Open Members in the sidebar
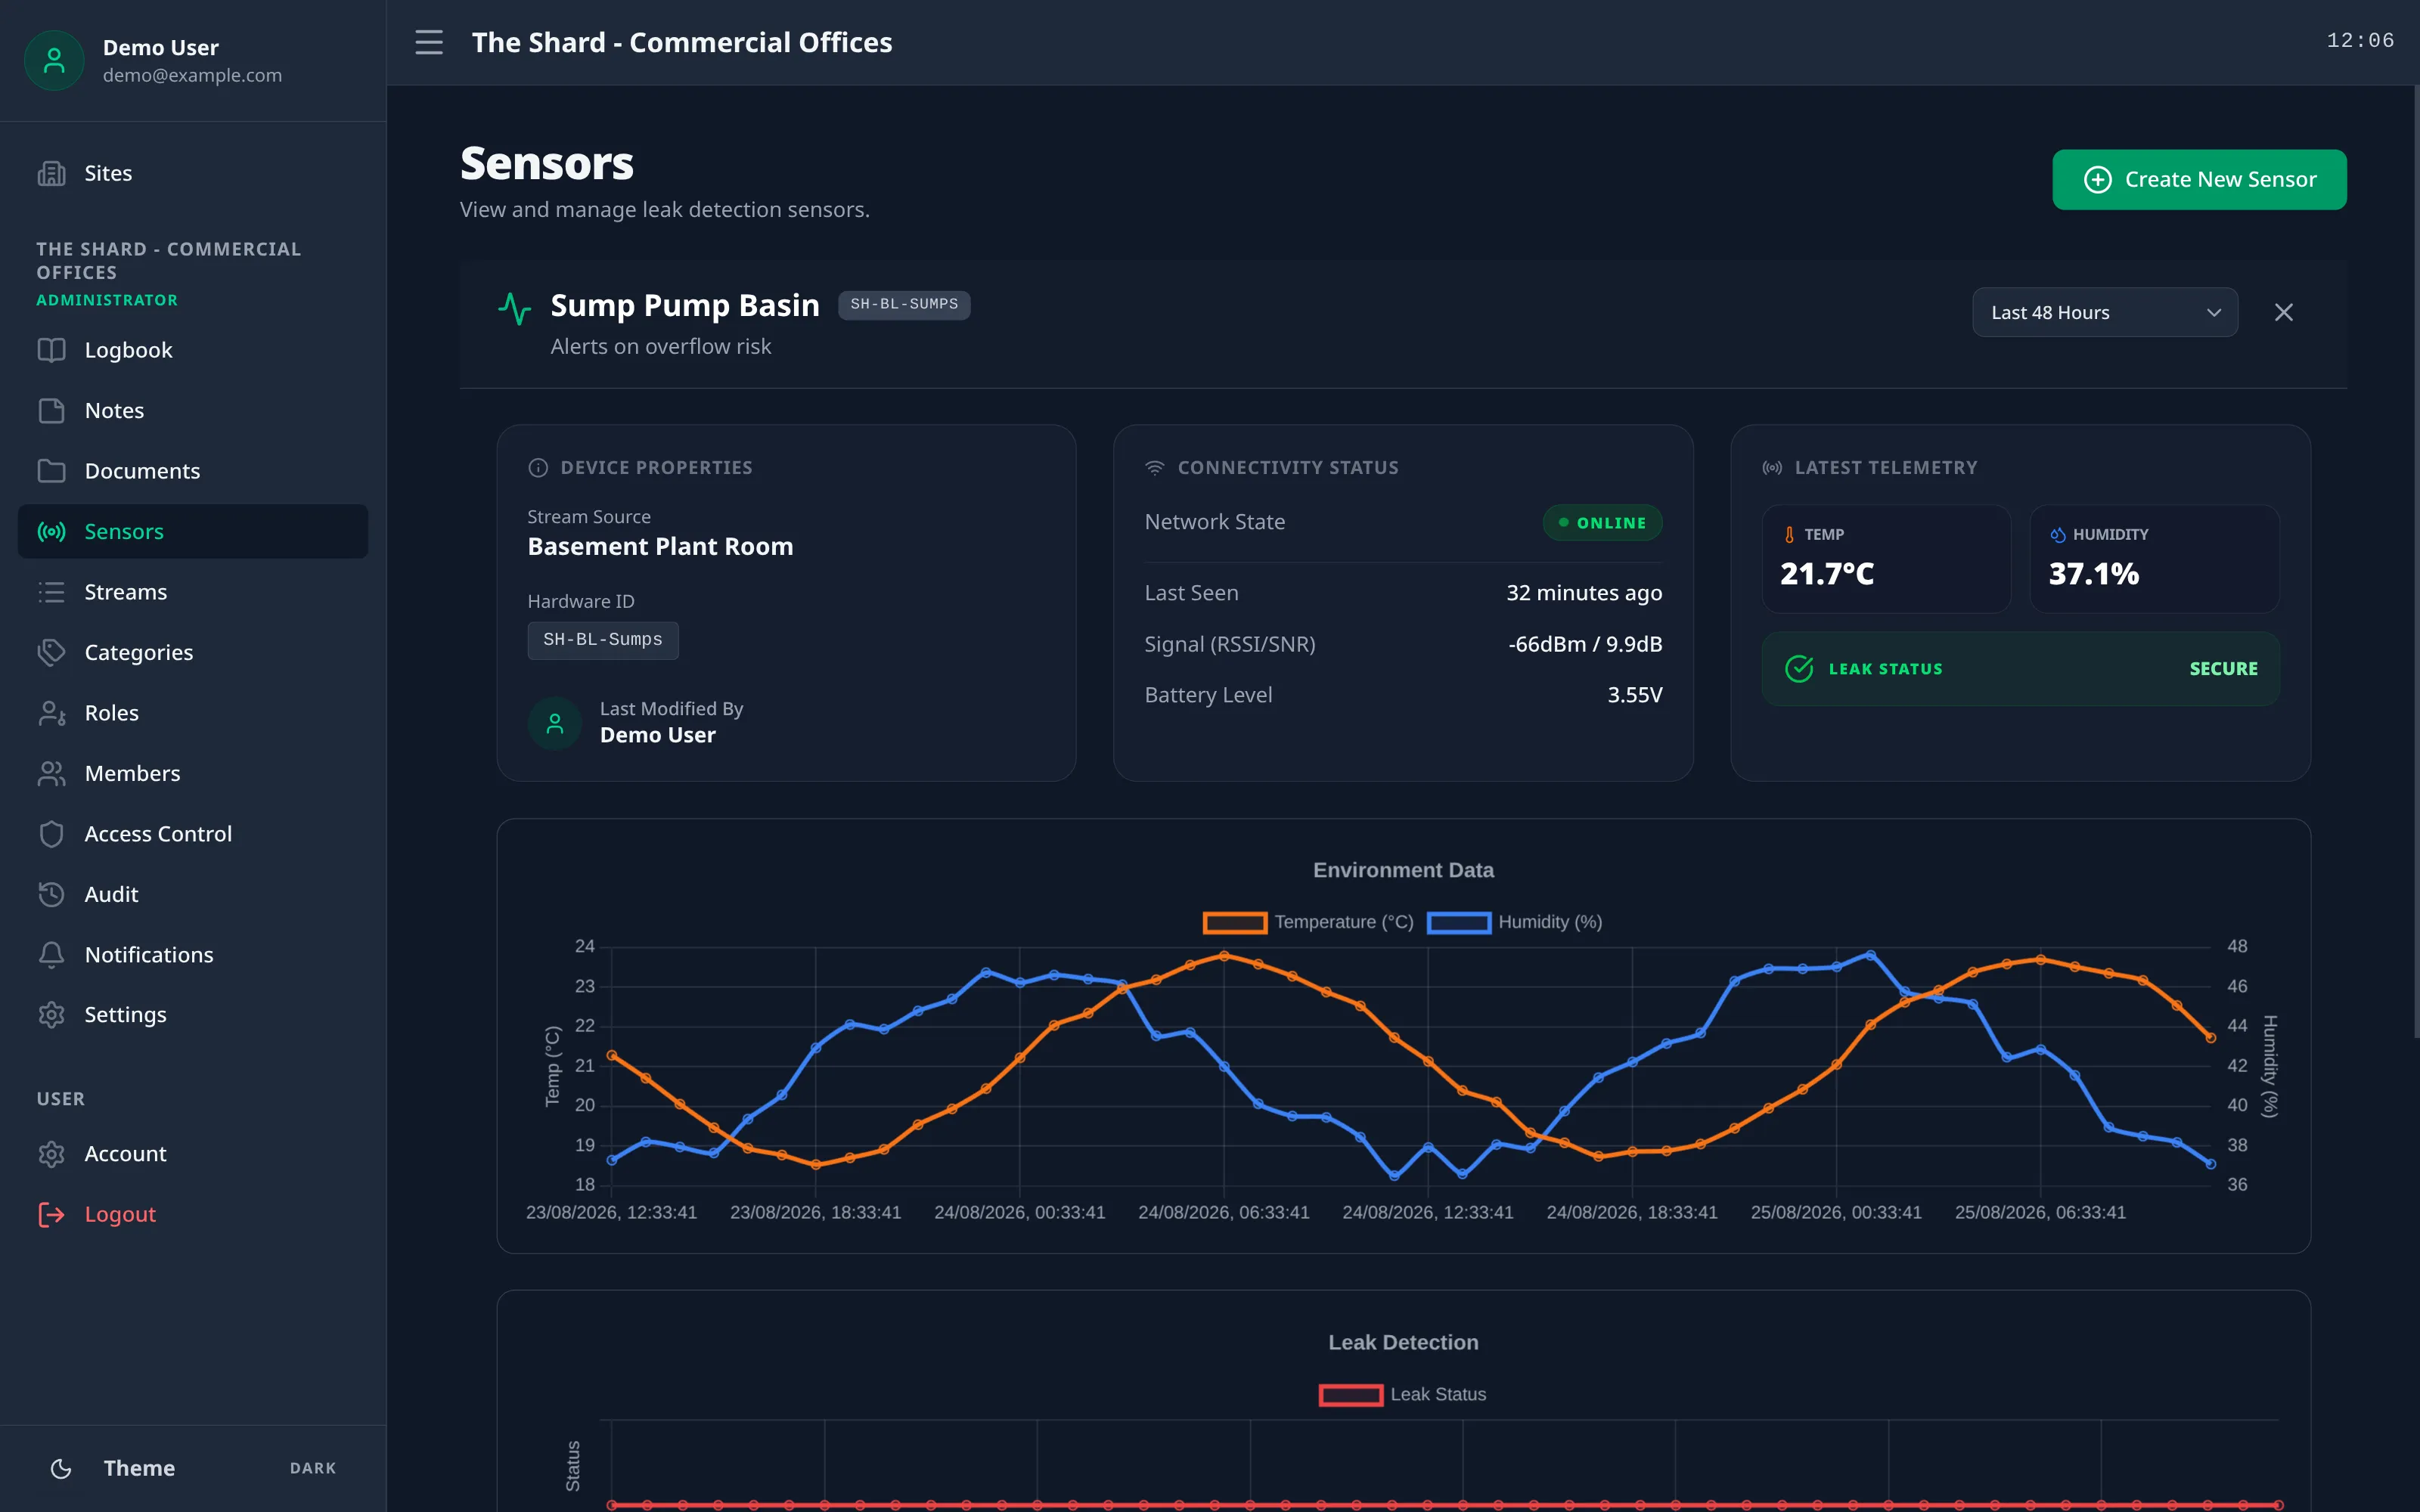Viewport: 2420px width, 1512px height. pyautogui.click(x=193, y=774)
